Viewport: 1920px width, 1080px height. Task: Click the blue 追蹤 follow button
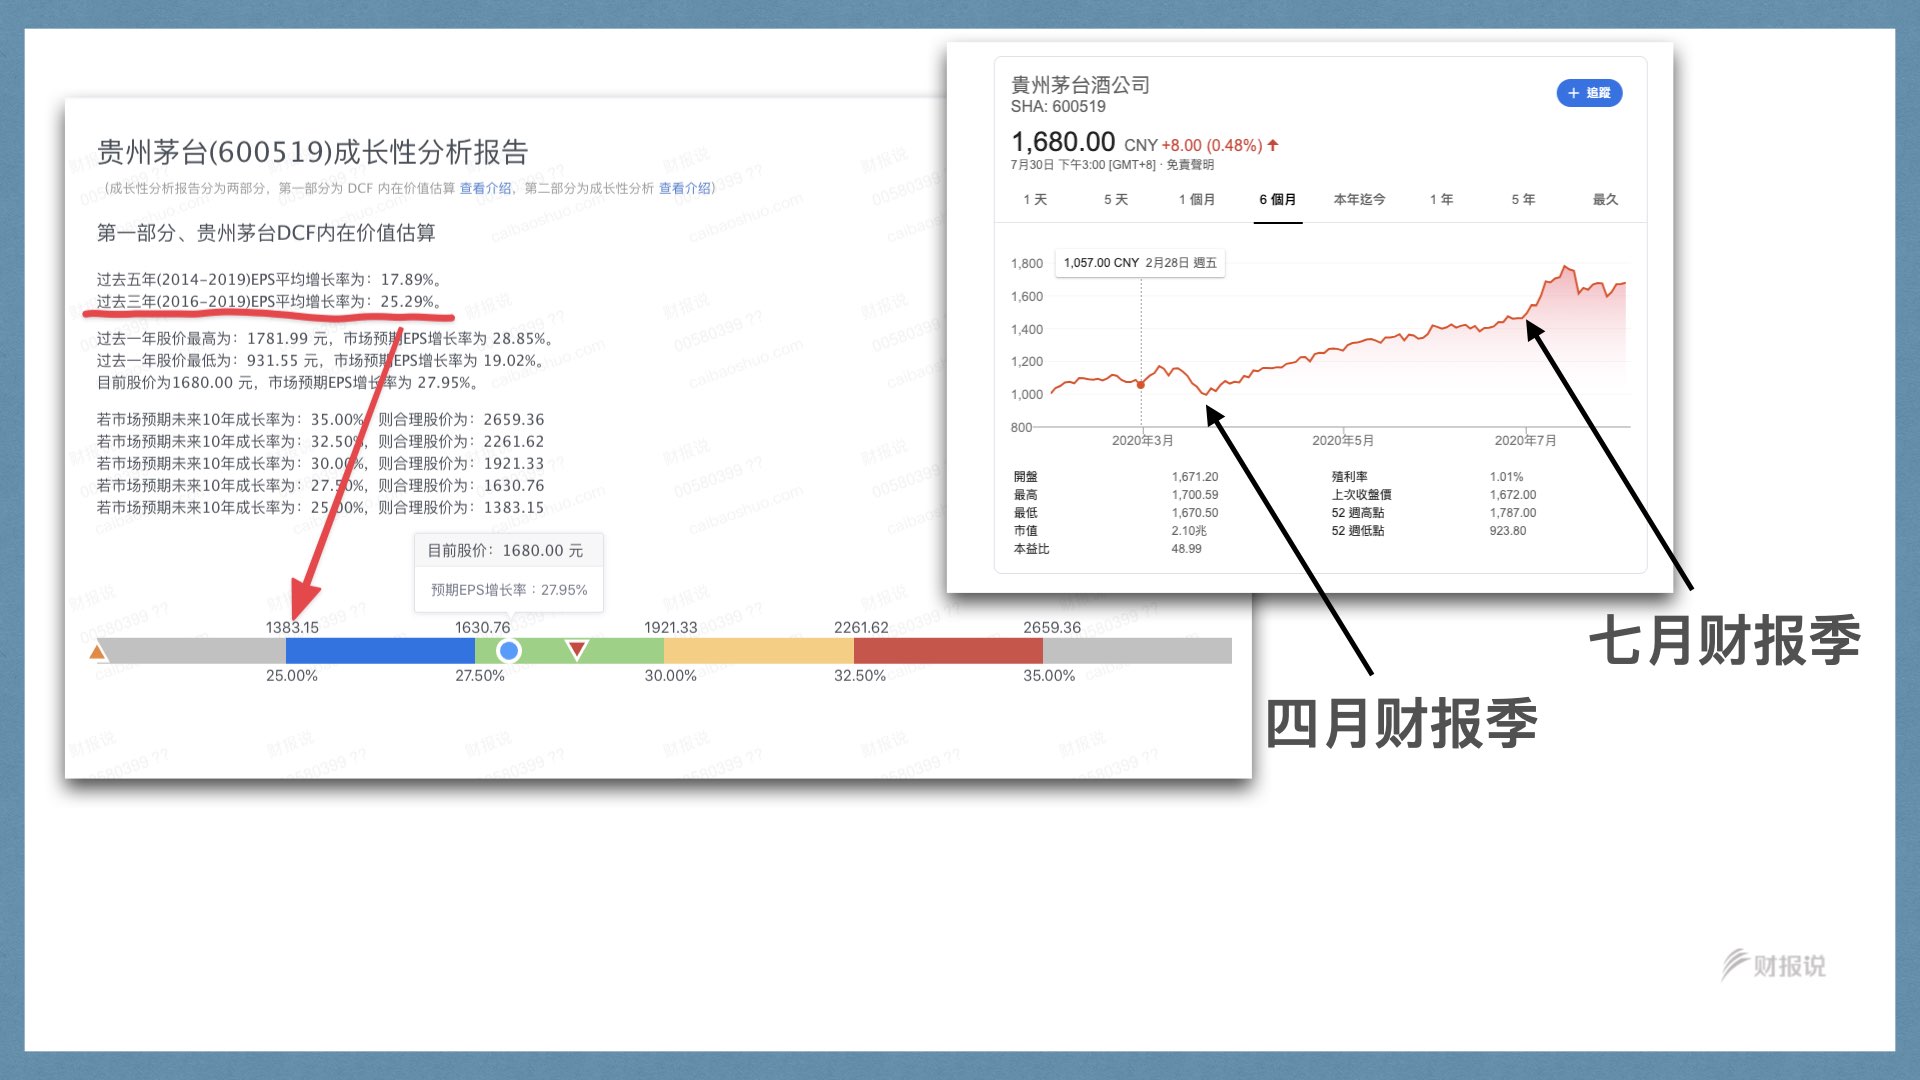tap(1589, 93)
